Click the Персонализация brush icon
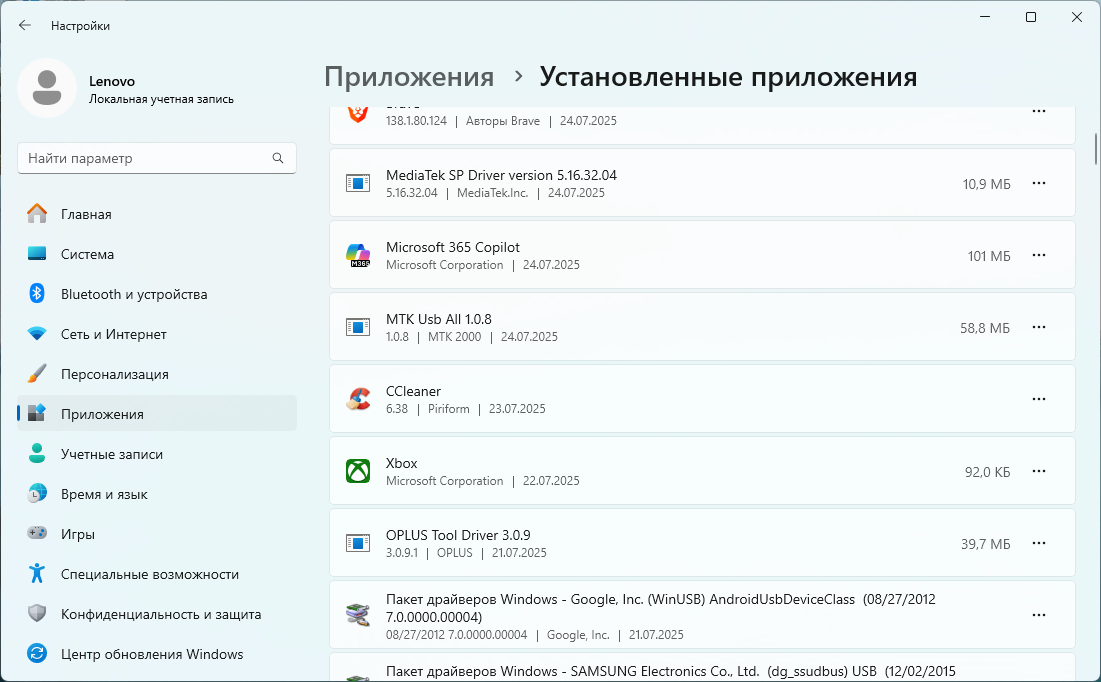The height and width of the screenshot is (682, 1101). pos(37,374)
